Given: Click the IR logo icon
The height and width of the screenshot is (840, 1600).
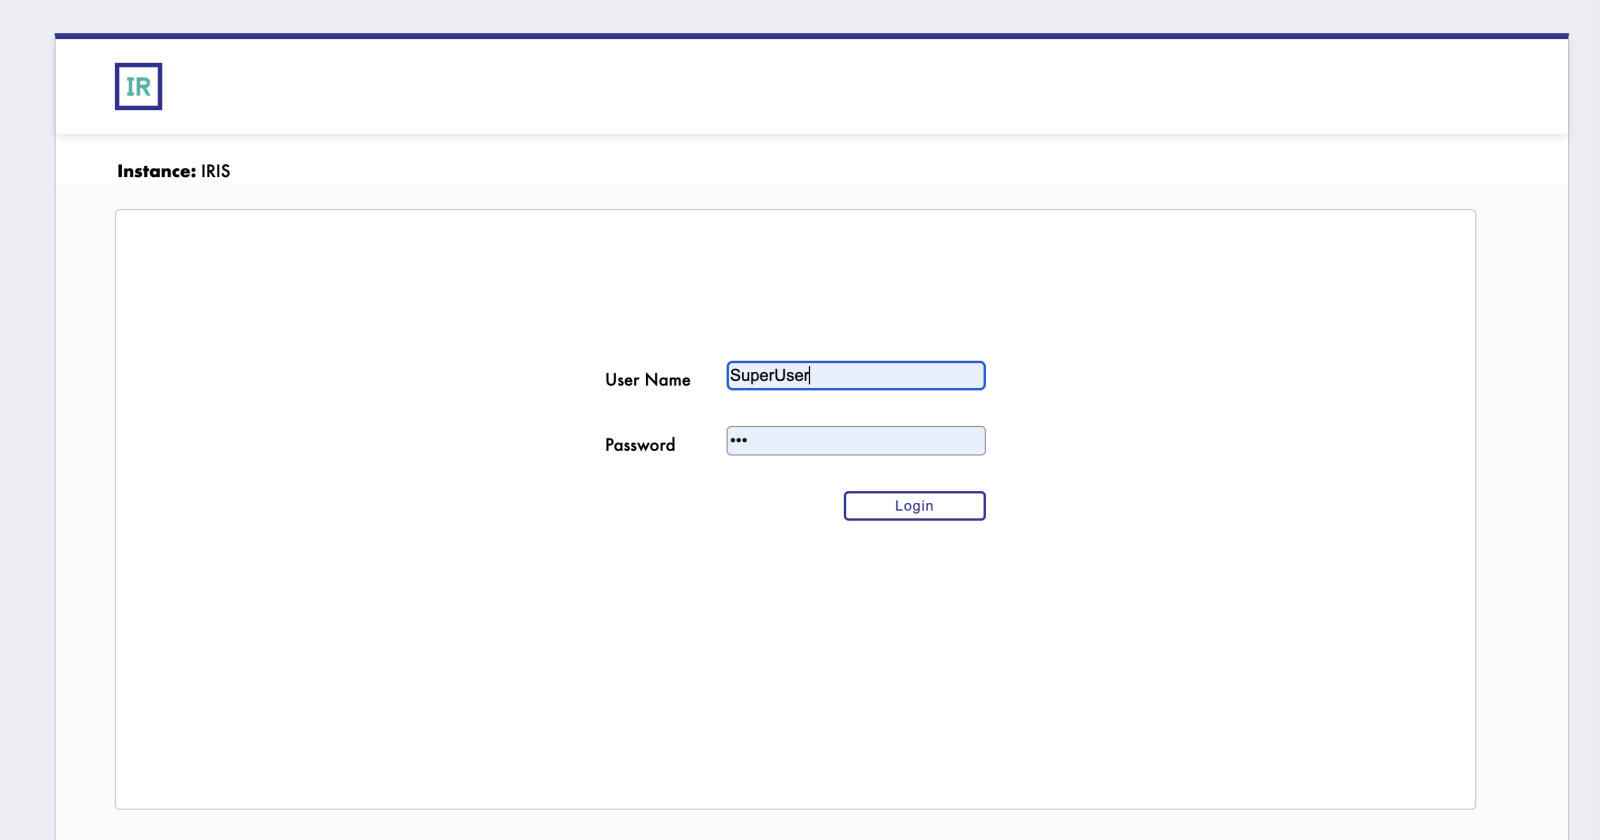Looking at the screenshot, I should pos(138,87).
